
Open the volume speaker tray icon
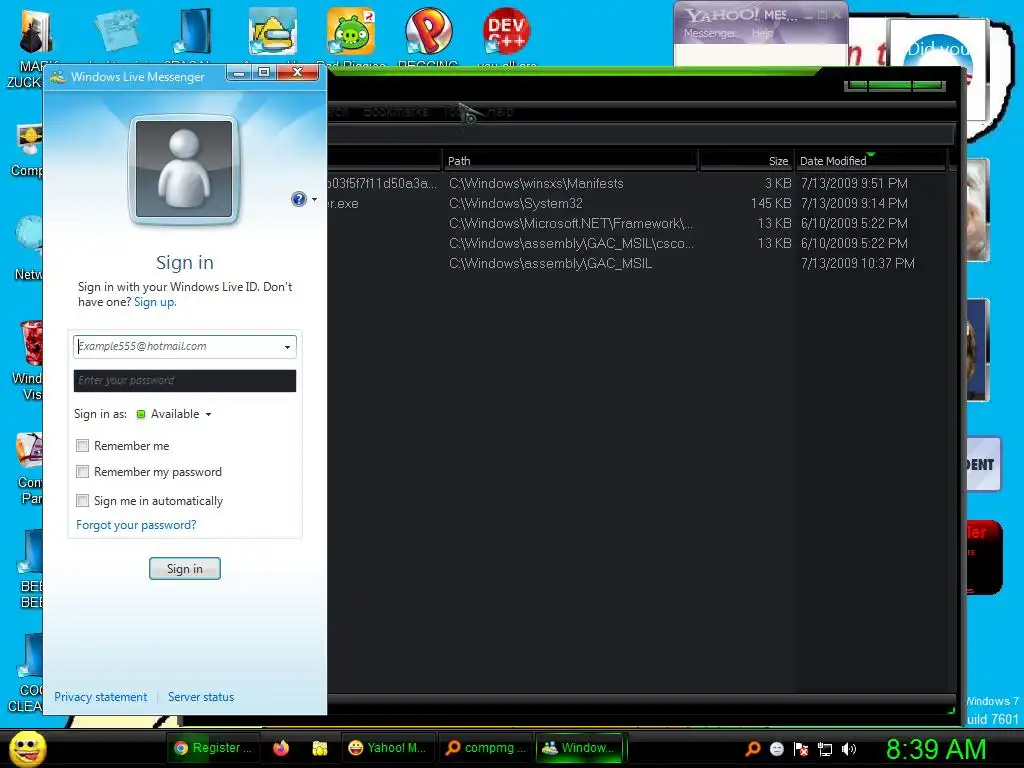pos(848,749)
